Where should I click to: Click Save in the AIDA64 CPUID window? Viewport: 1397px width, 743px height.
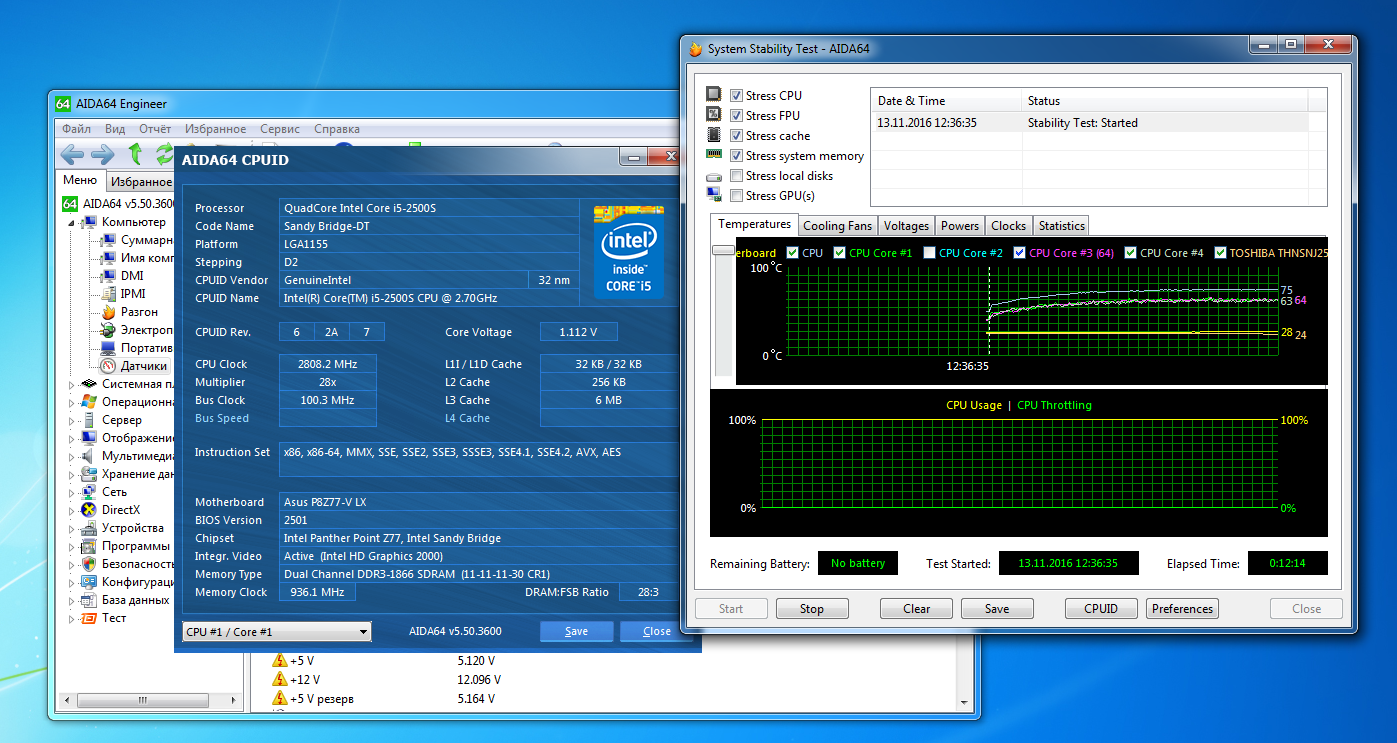(577, 631)
